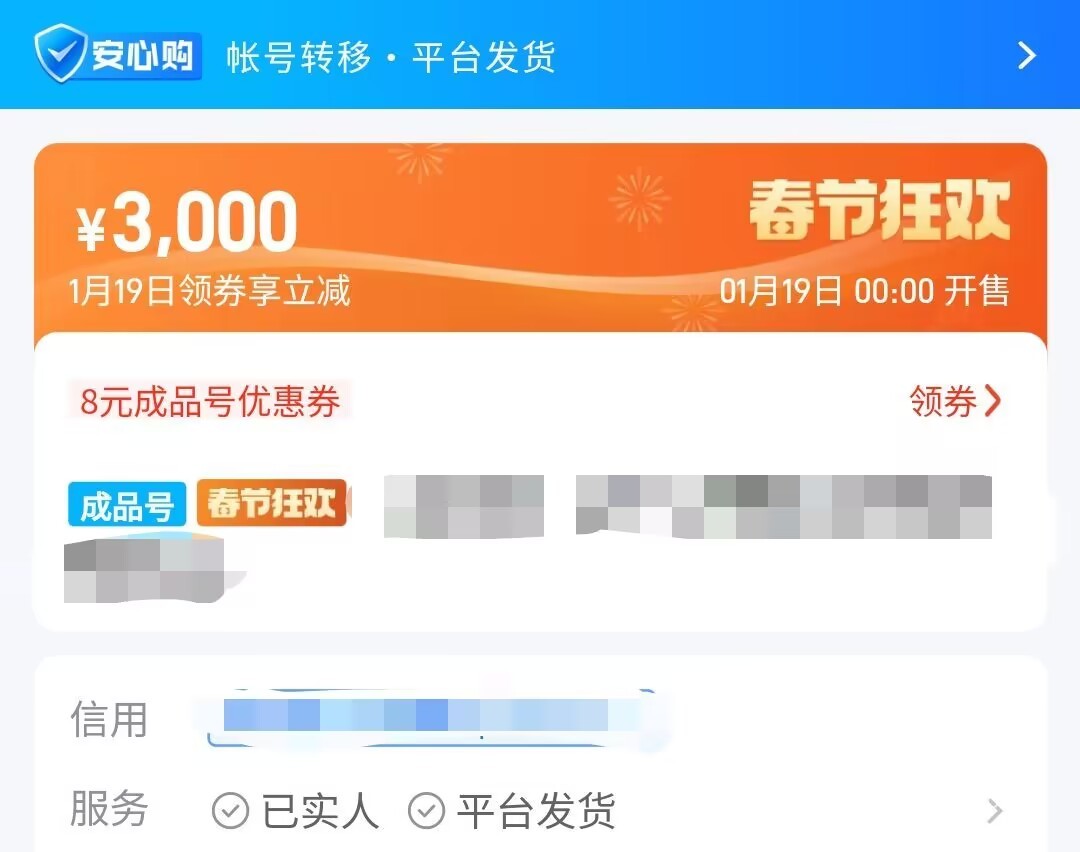
Task: Tap the 已实人 service label
Action: (320, 811)
